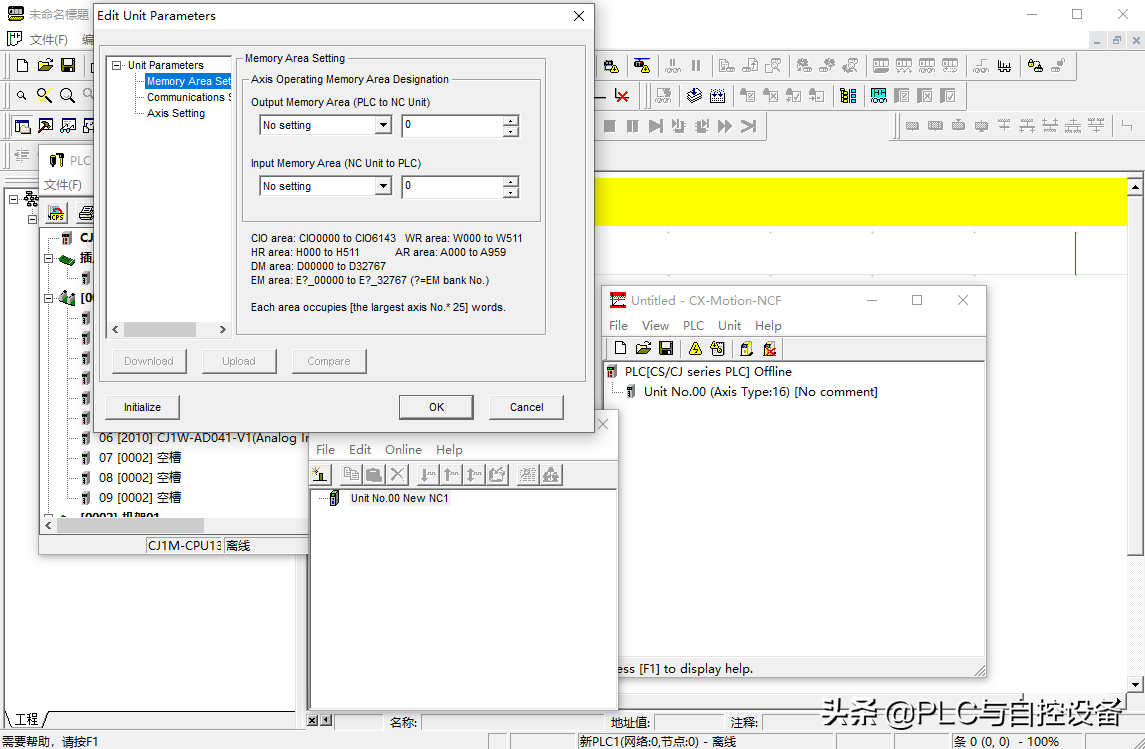1145x749 pixels.
Task: Open Input Memory Area dropdown
Action: pyautogui.click(x=382, y=187)
